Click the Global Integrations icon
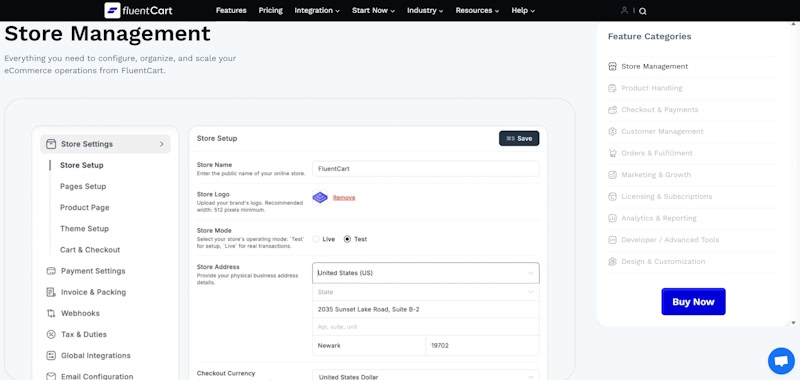Viewport: 800px width, 380px height. (x=51, y=356)
